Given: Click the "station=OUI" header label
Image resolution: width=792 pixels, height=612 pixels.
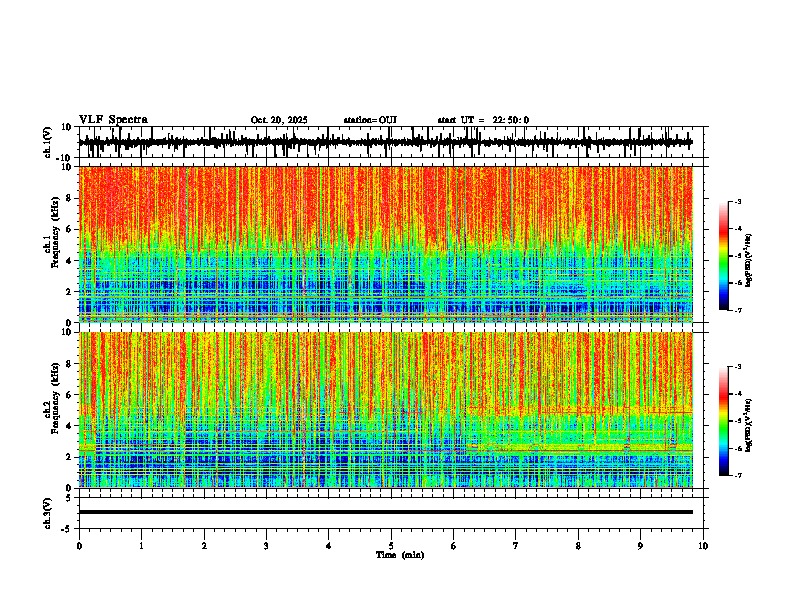Looking at the screenshot, I should tap(370, 120).
